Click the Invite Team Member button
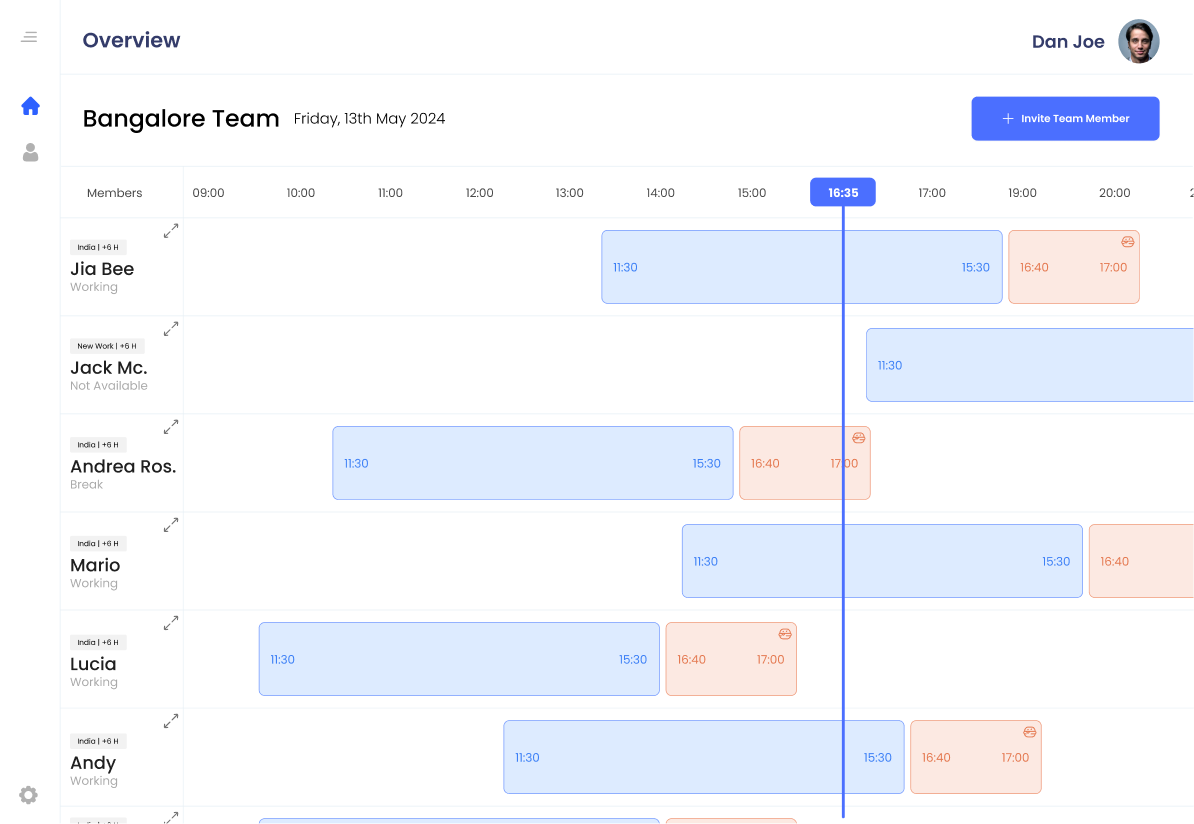 click(x=1065, y=118)
